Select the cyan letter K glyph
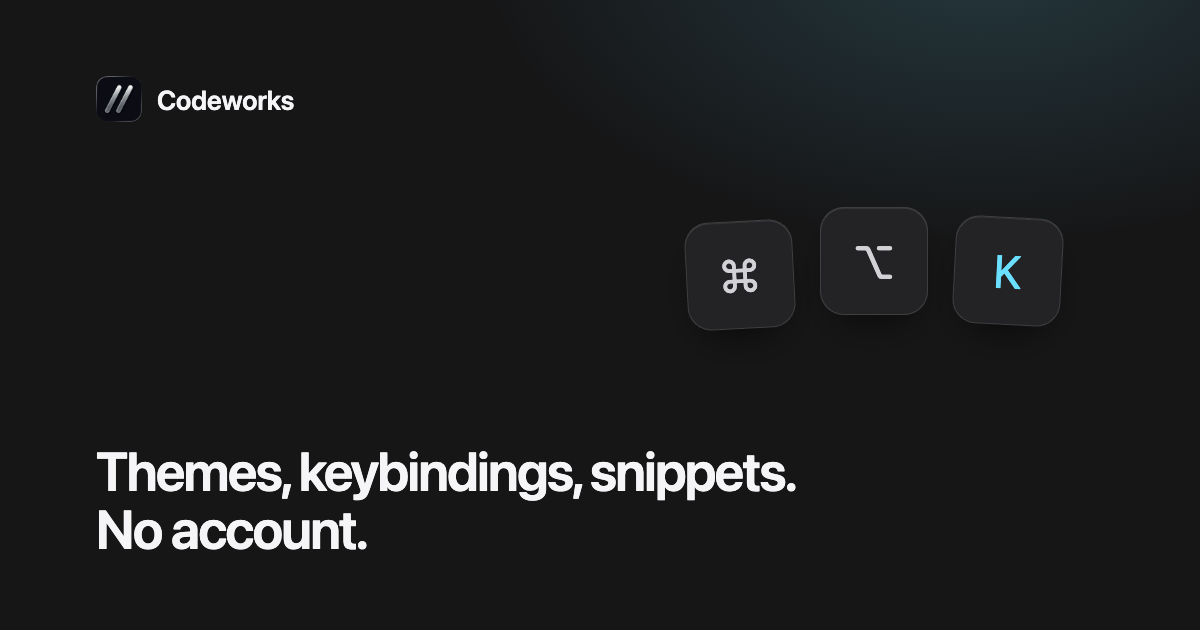 click(x=1008, y=273)
